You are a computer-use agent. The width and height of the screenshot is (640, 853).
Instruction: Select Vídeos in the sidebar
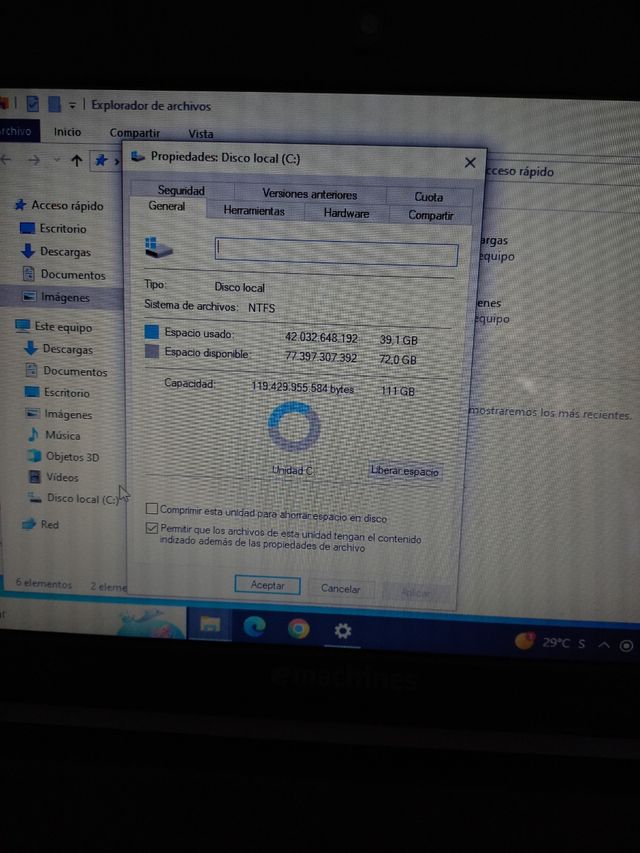point(53,477)
